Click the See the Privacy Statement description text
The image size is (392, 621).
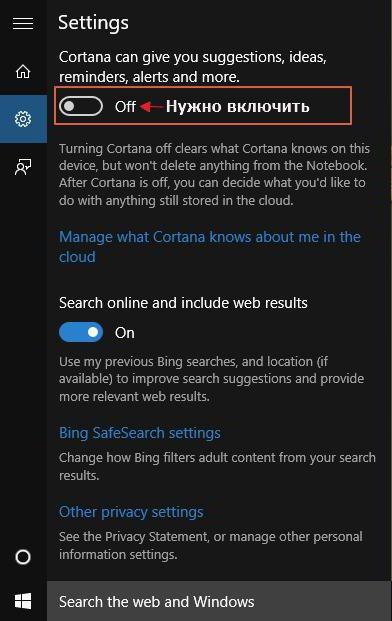pos(211,545)
